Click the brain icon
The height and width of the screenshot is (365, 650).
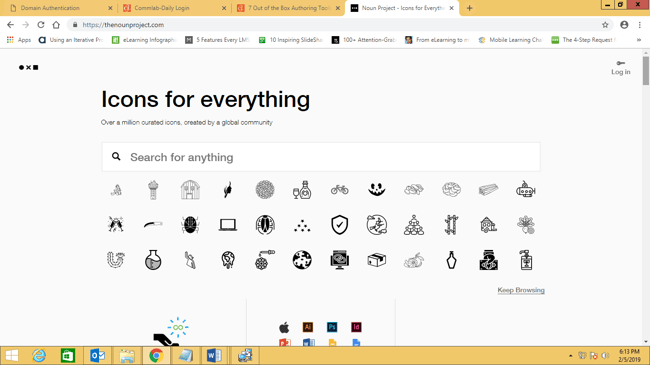[x=451, y=190]
